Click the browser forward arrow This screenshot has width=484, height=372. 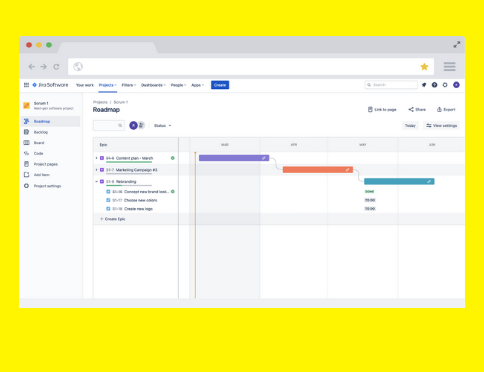(44, 67)
